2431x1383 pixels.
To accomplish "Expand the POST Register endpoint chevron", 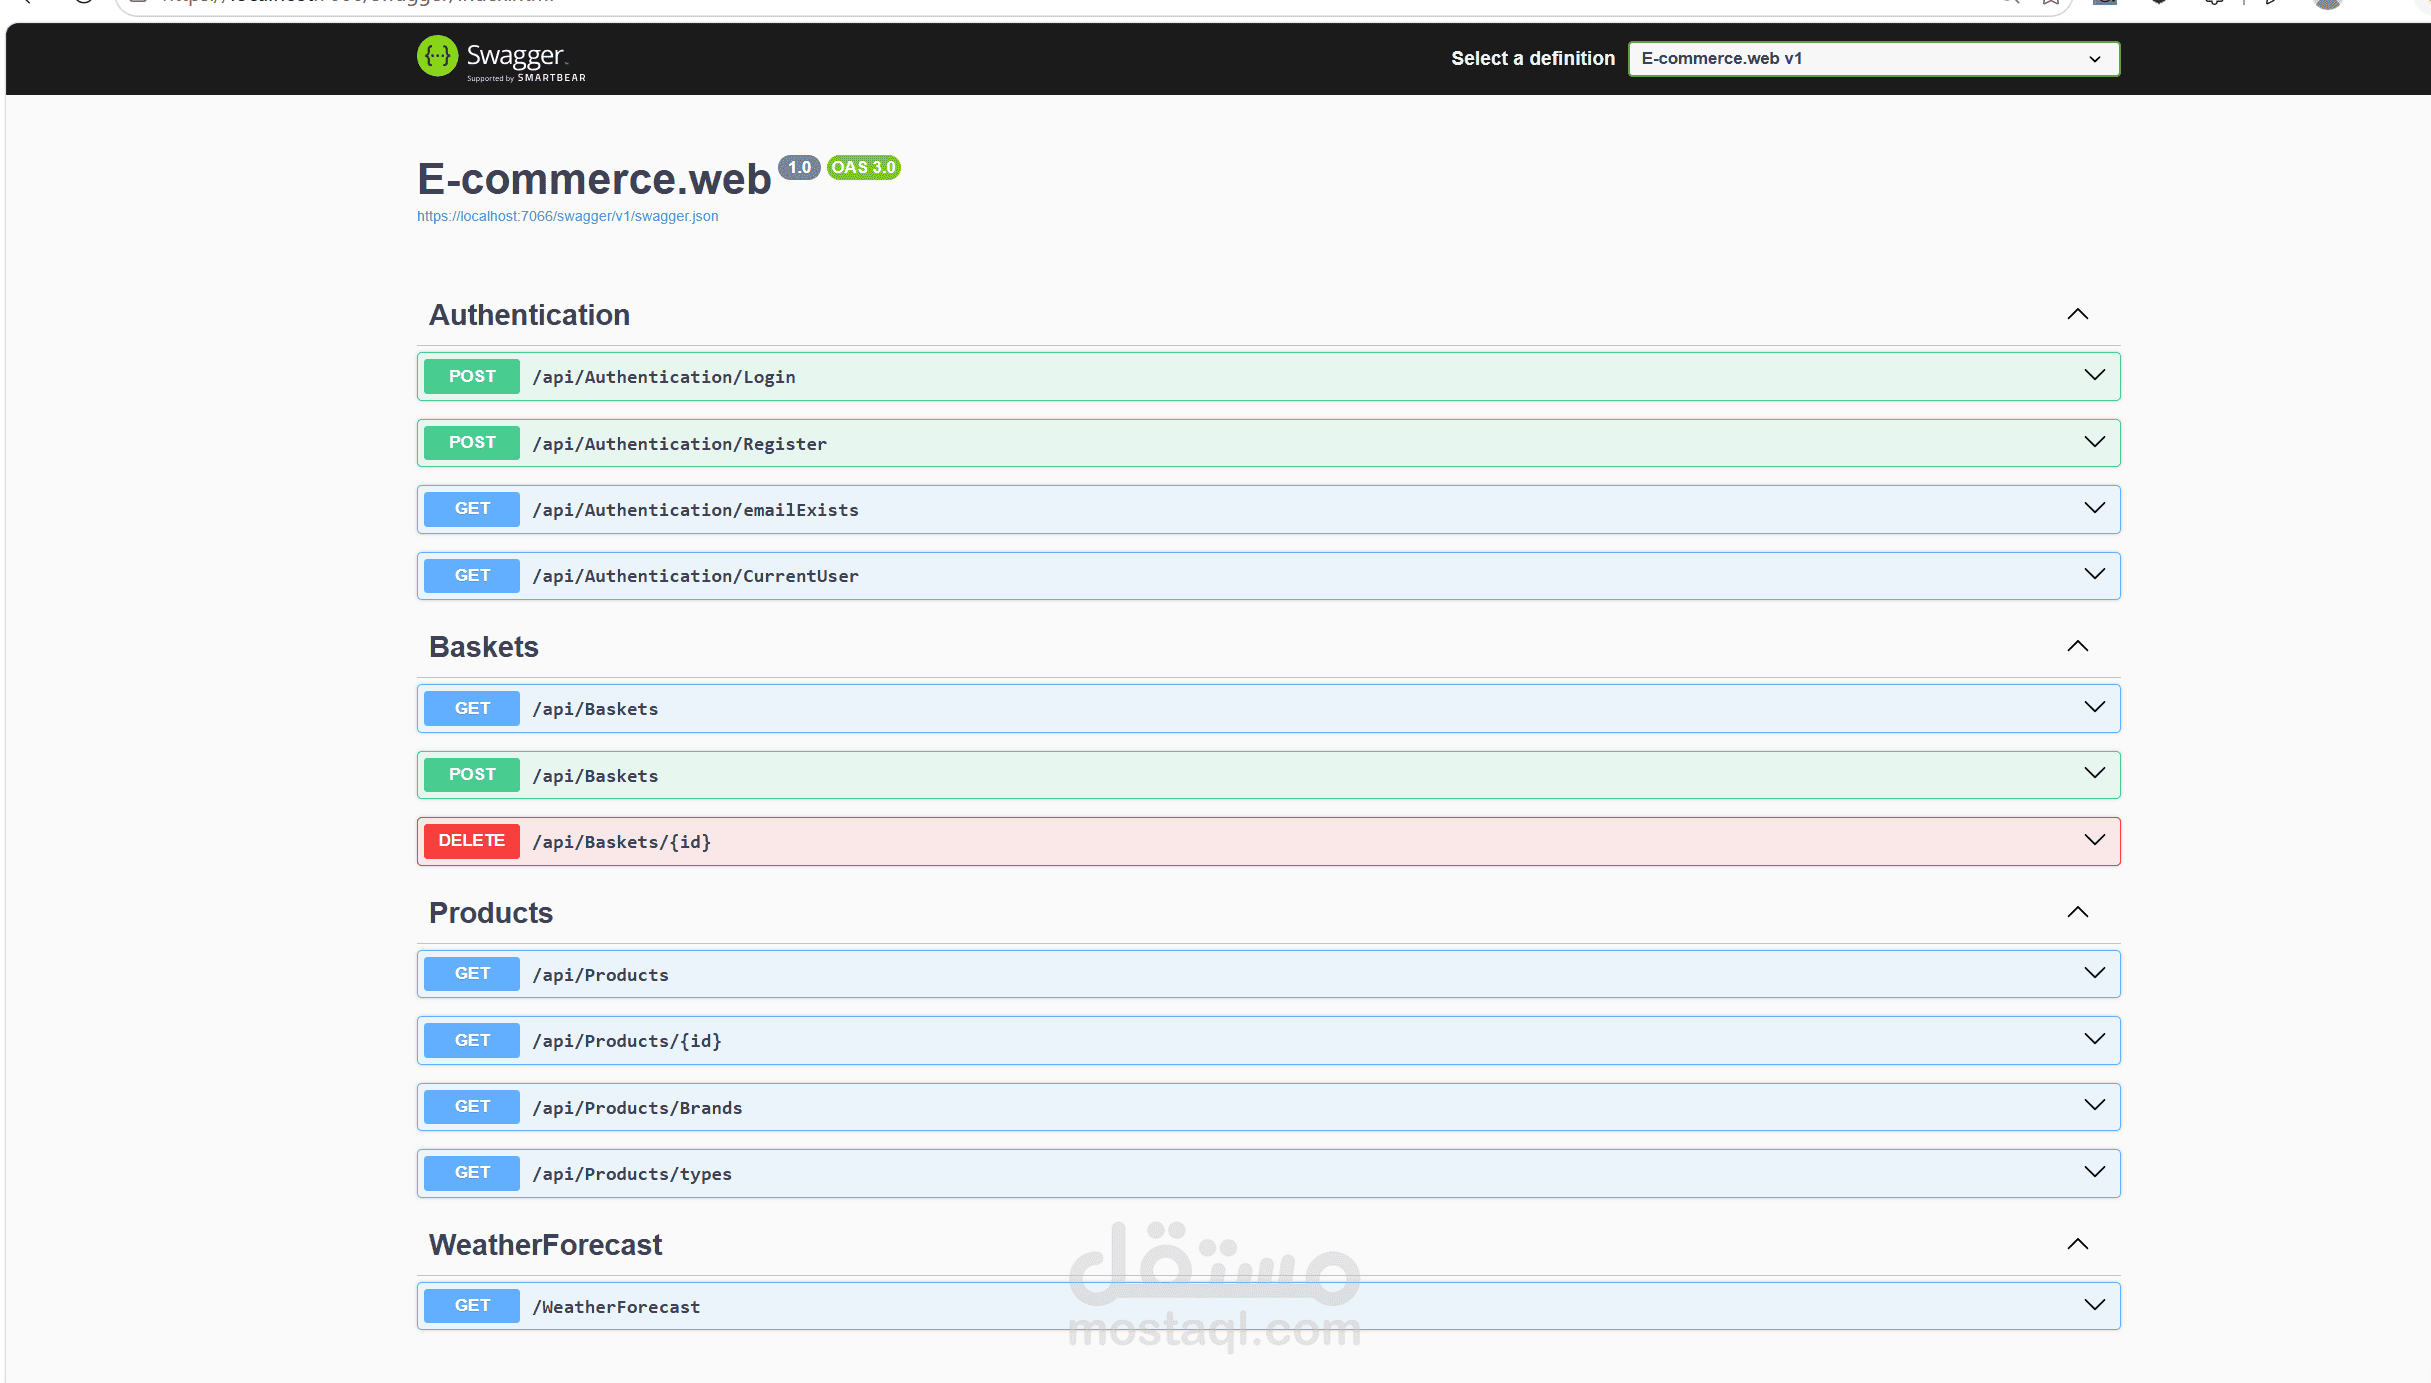I will tap(2094, 443).
